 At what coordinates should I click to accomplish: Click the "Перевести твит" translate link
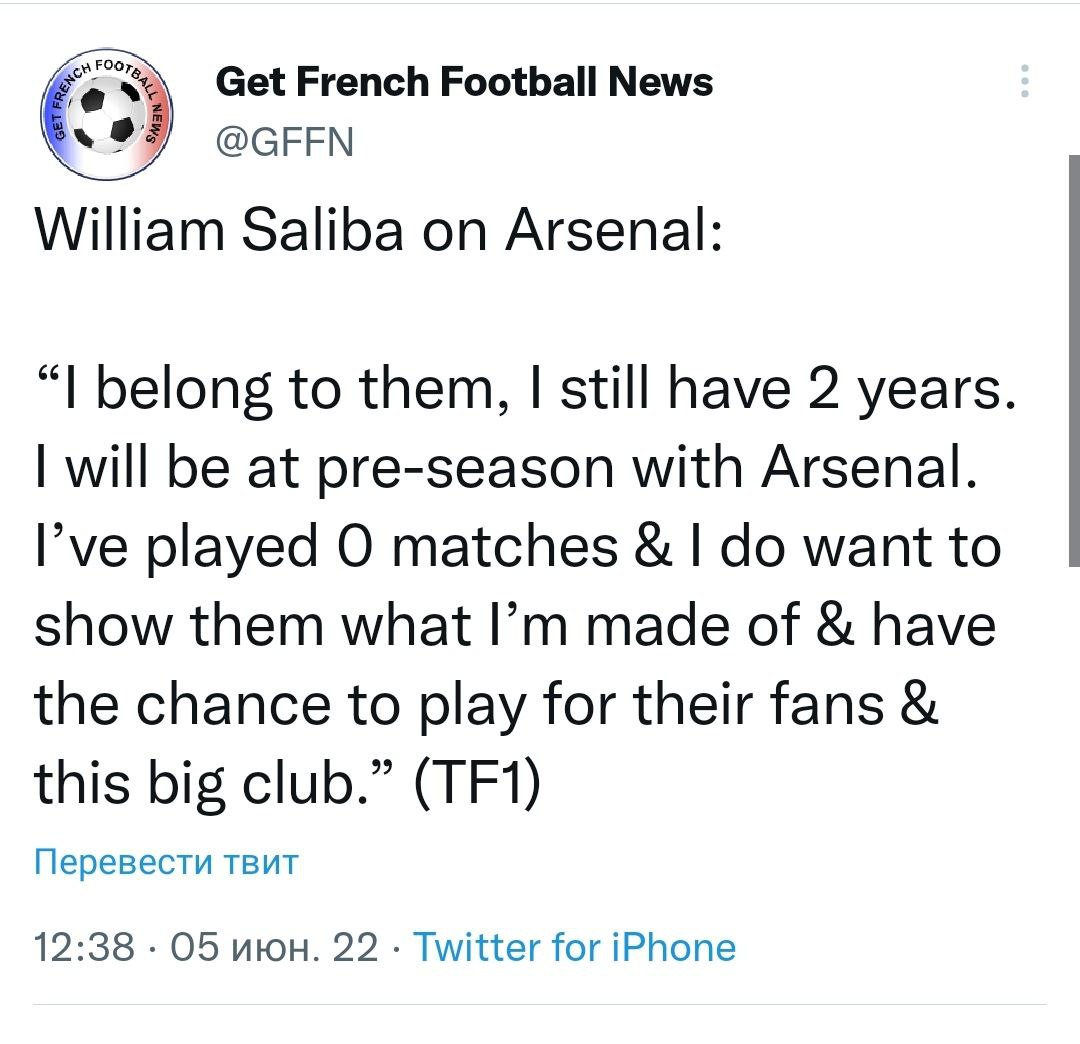pyautogui.click(x=166, y=862)
